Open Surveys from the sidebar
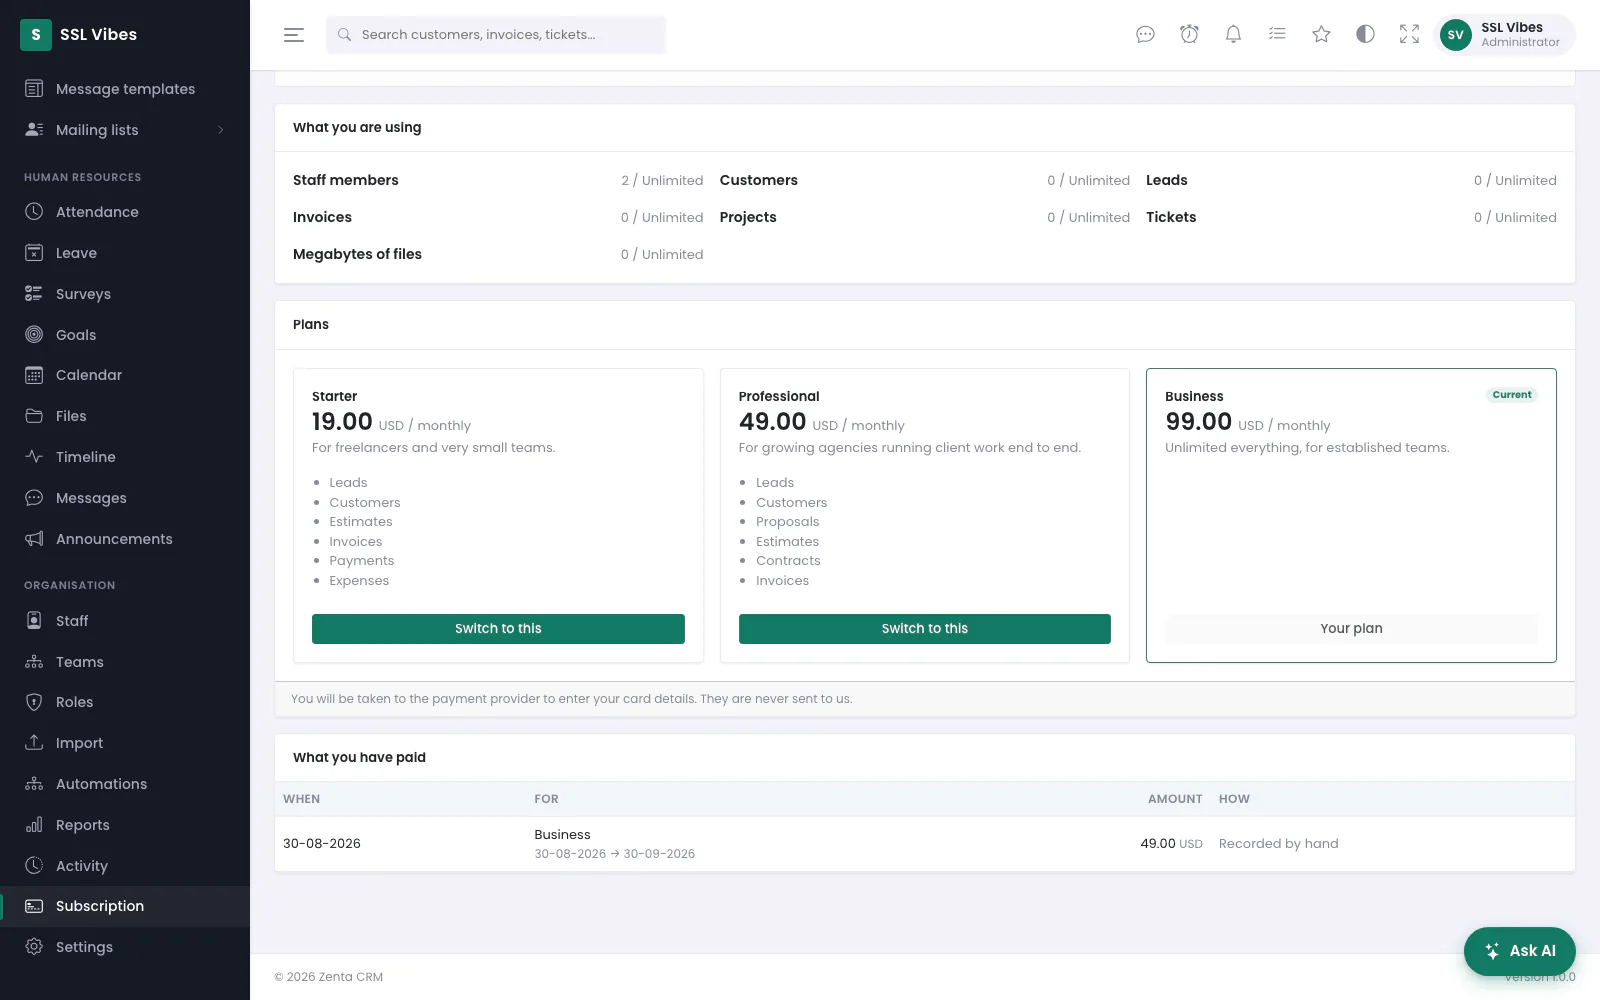Image resolution: width=1600 pixels, height=1000 pixels. click(125, 294)
